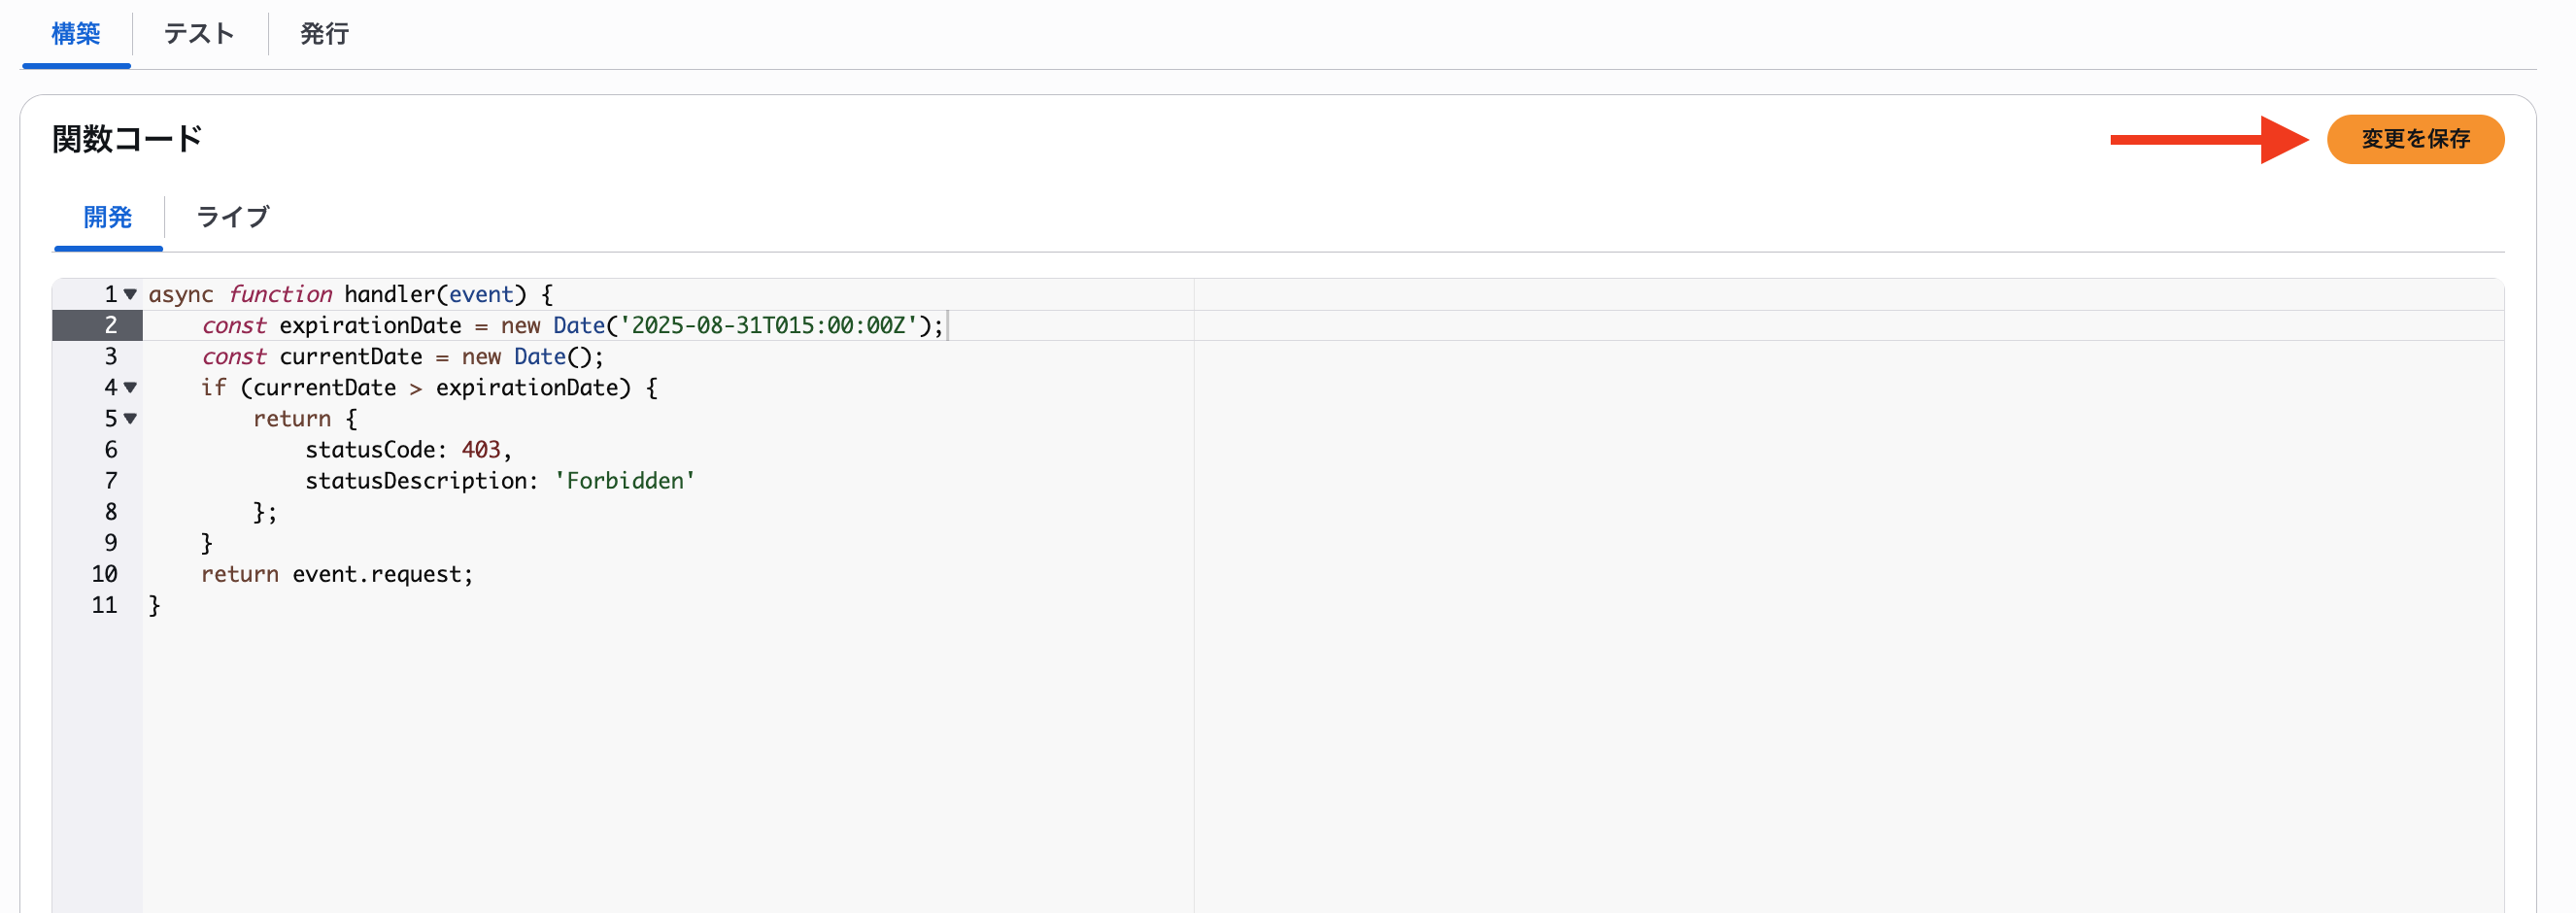Image resolution: width=2576 pixels, height=913 pixels.
Task: Click the statusCode property name
Action: [370, 450]
